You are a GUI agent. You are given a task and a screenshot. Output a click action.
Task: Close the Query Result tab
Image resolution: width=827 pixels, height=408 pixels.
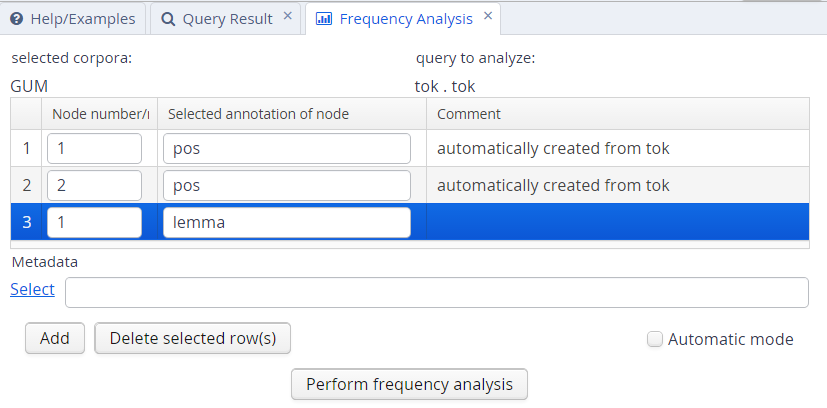[x=288, y=17]
